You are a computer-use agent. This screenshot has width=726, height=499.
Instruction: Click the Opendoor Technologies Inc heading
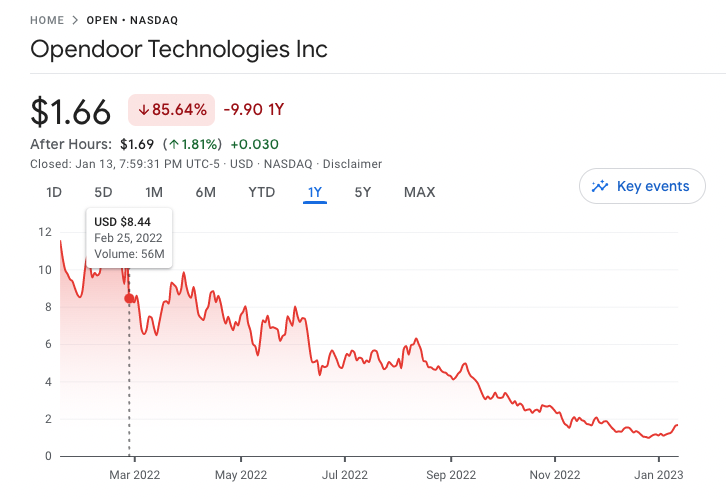[179, 49]
